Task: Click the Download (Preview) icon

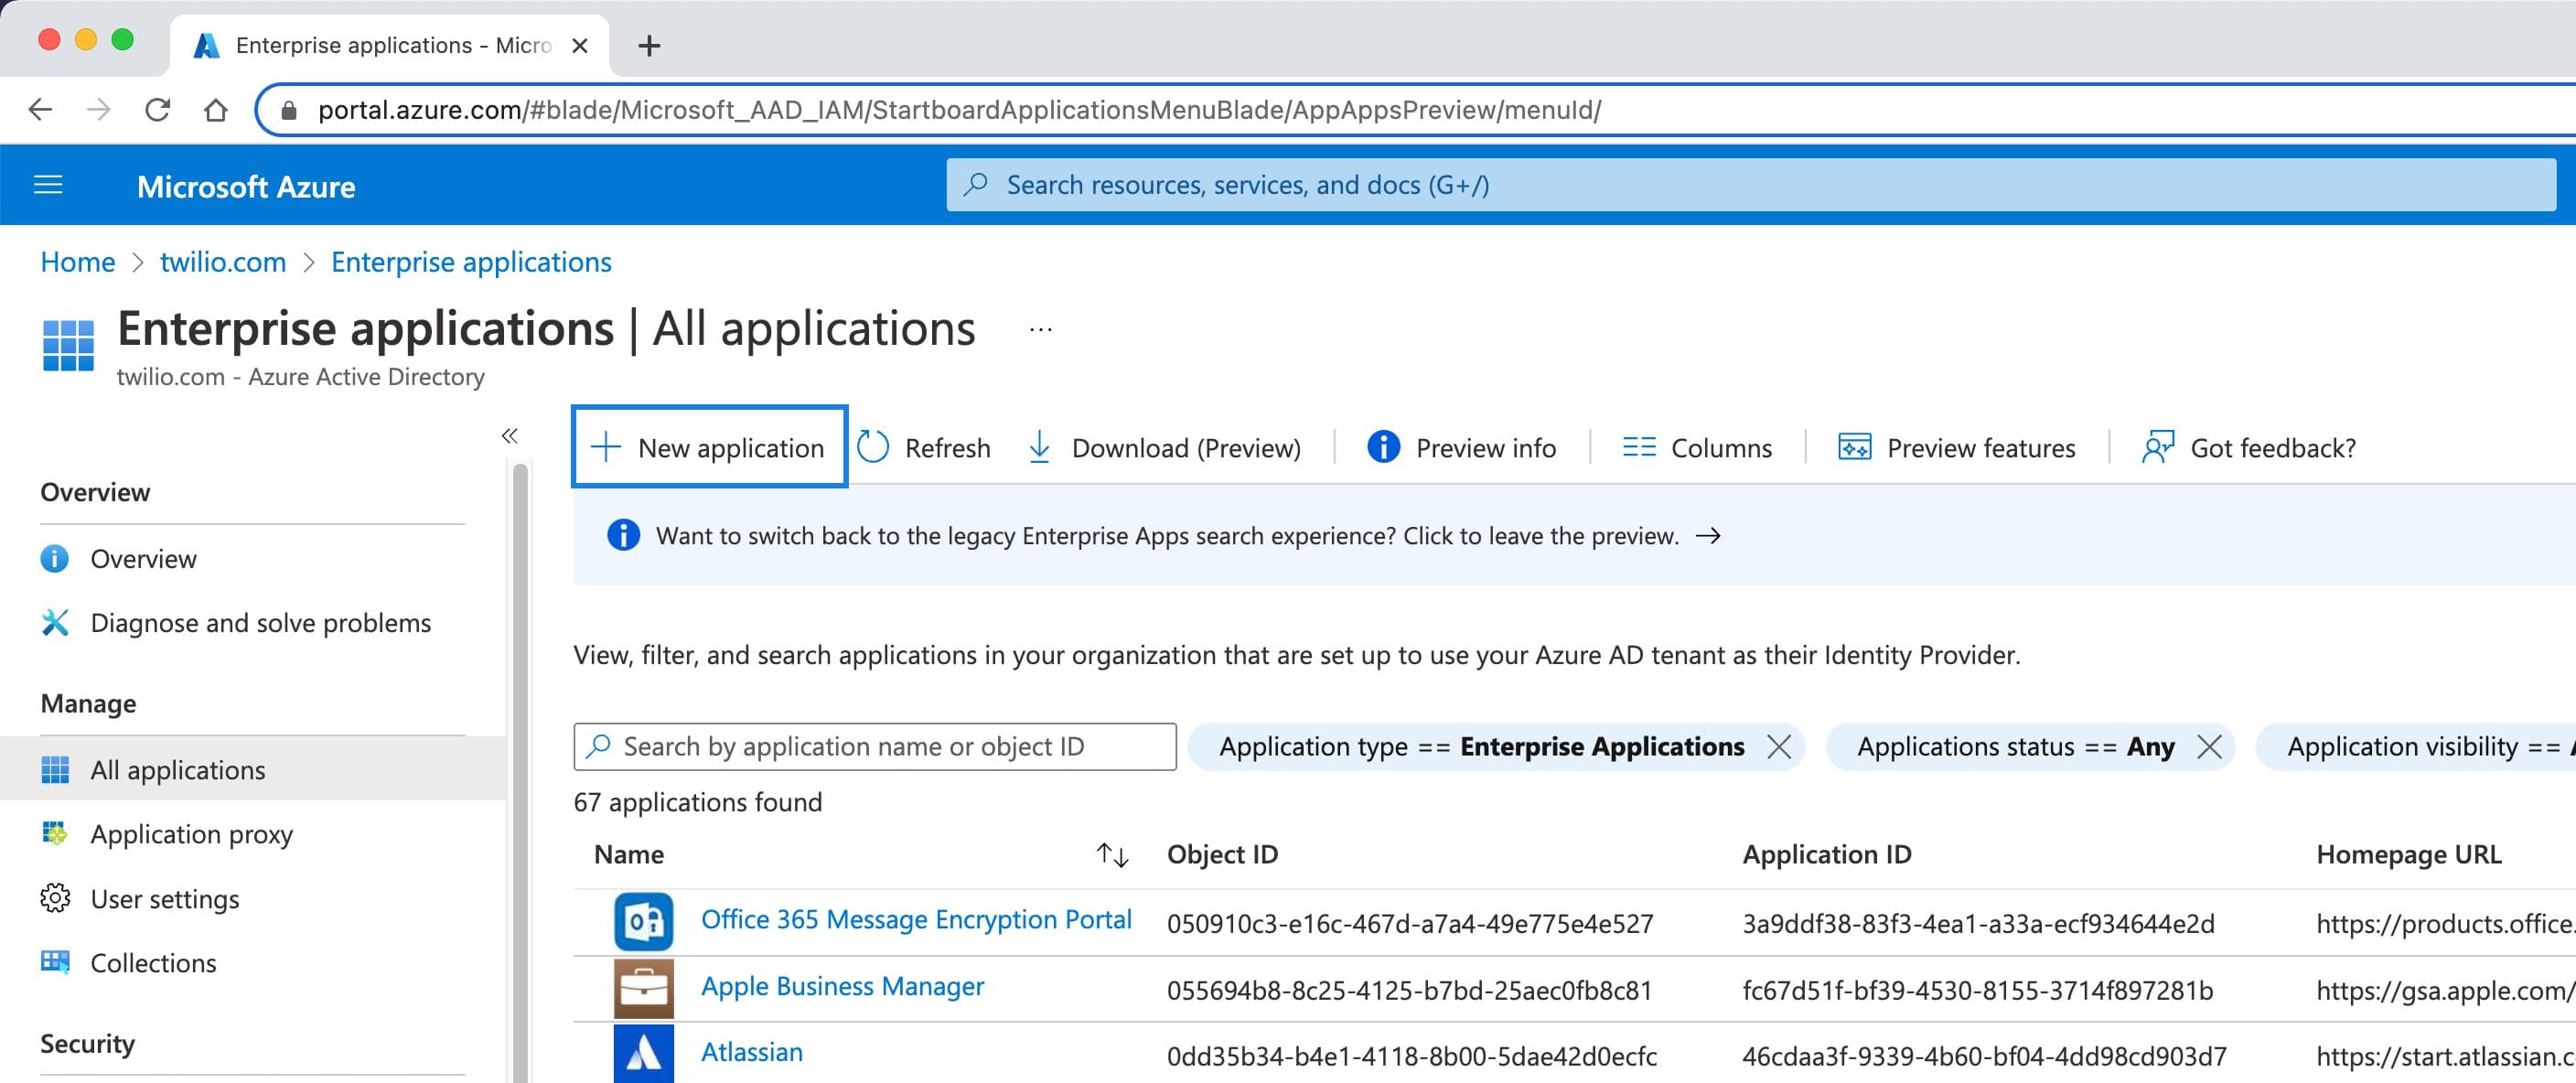Action: 1038,447
